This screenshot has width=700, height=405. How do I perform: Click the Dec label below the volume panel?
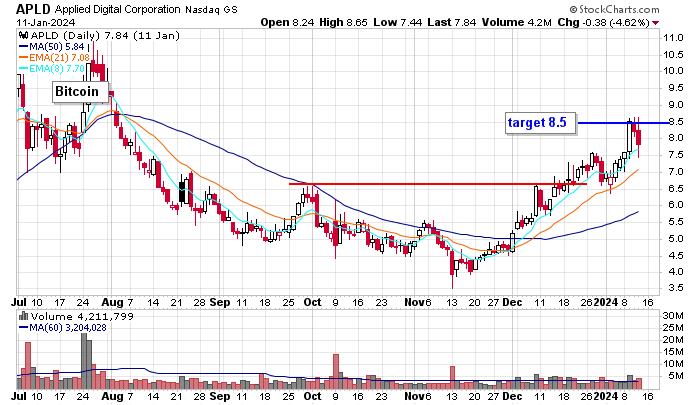click(512, 396)
